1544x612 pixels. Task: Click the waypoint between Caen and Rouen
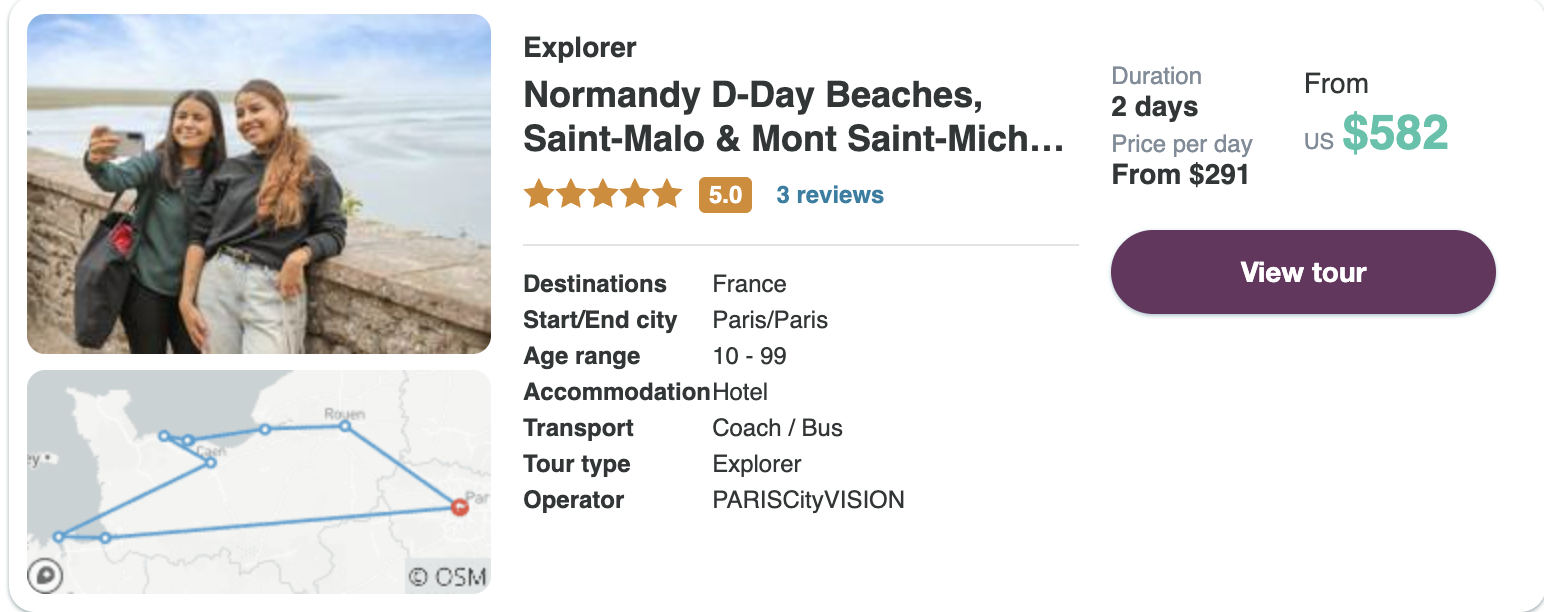click(x=265, y=429)
